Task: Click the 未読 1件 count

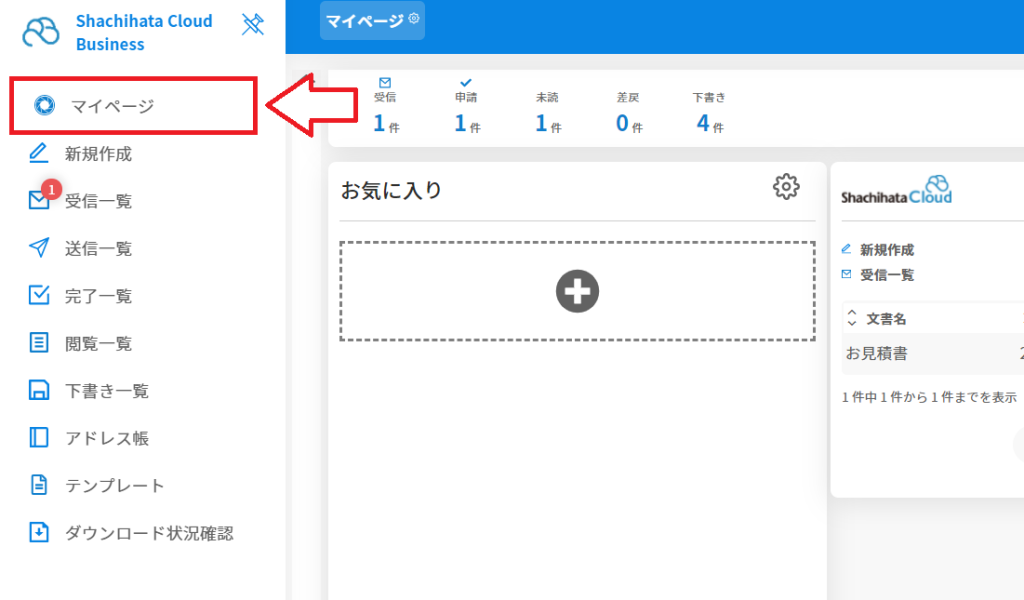Action: (x=548, y=123)
